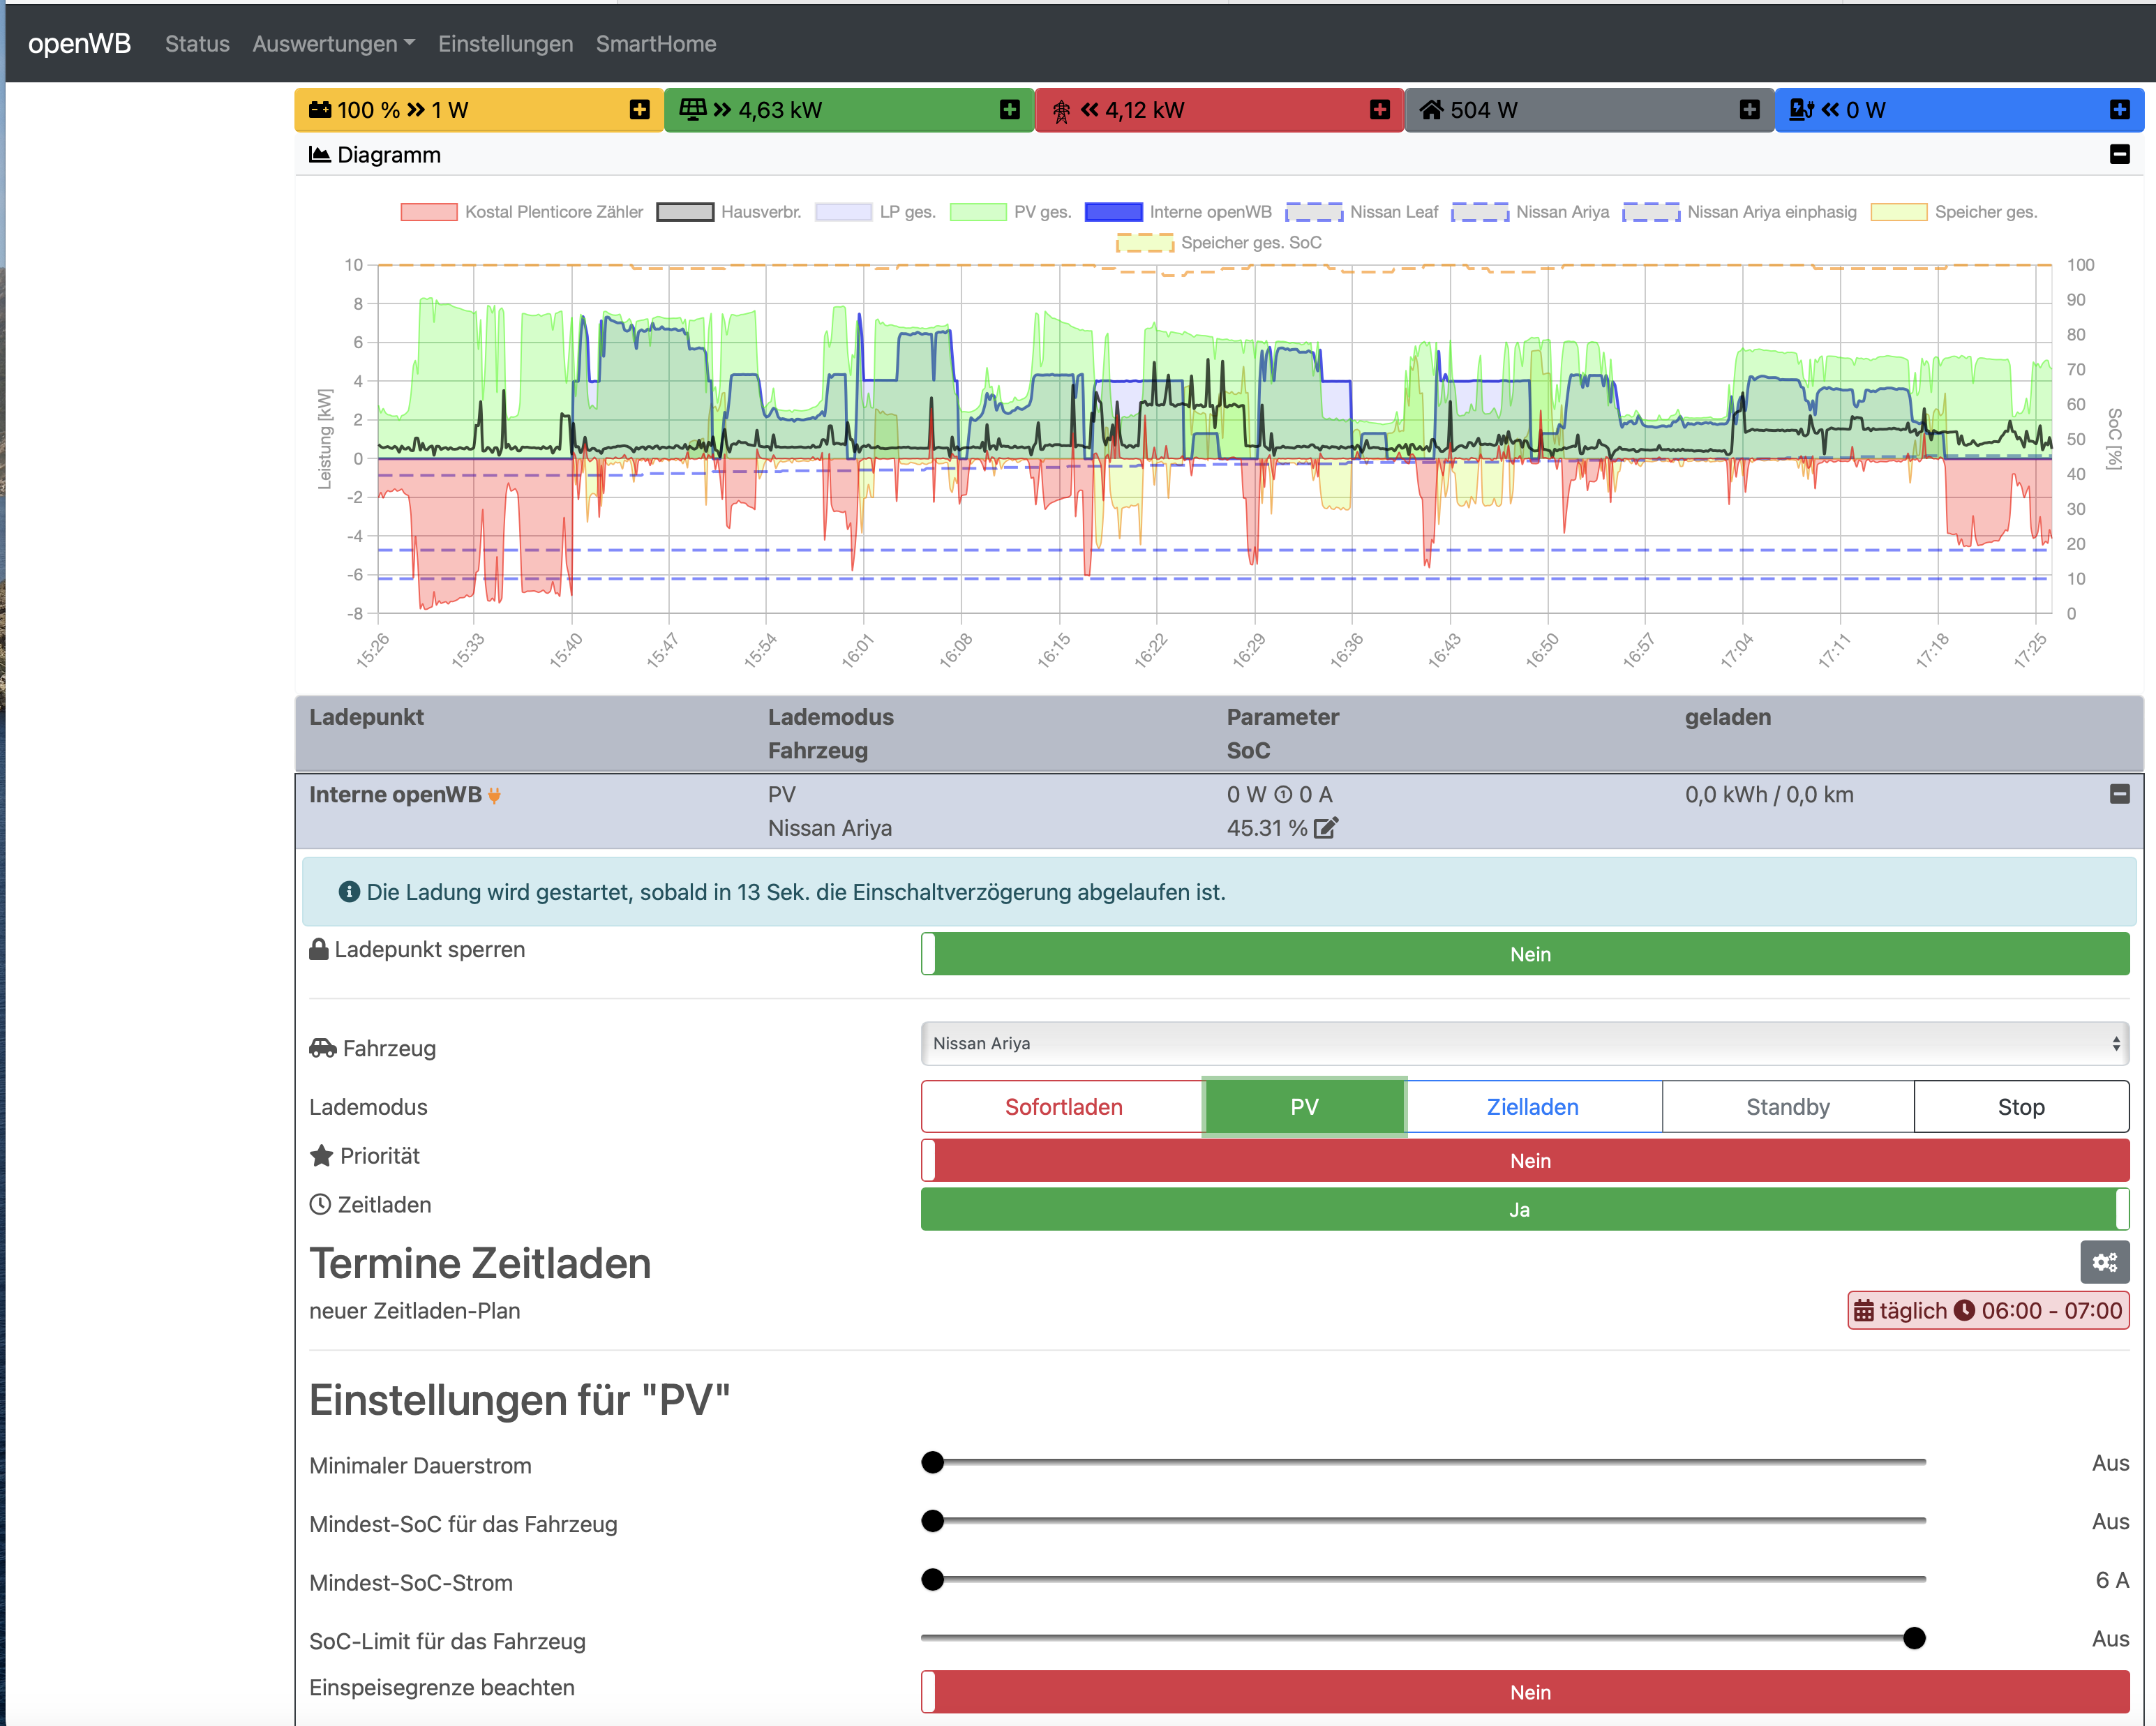Viewport: 2156px width, 1726px height.
Task: Click the clock icon beside Zeitladen
Action: (x=320, y=1205)
